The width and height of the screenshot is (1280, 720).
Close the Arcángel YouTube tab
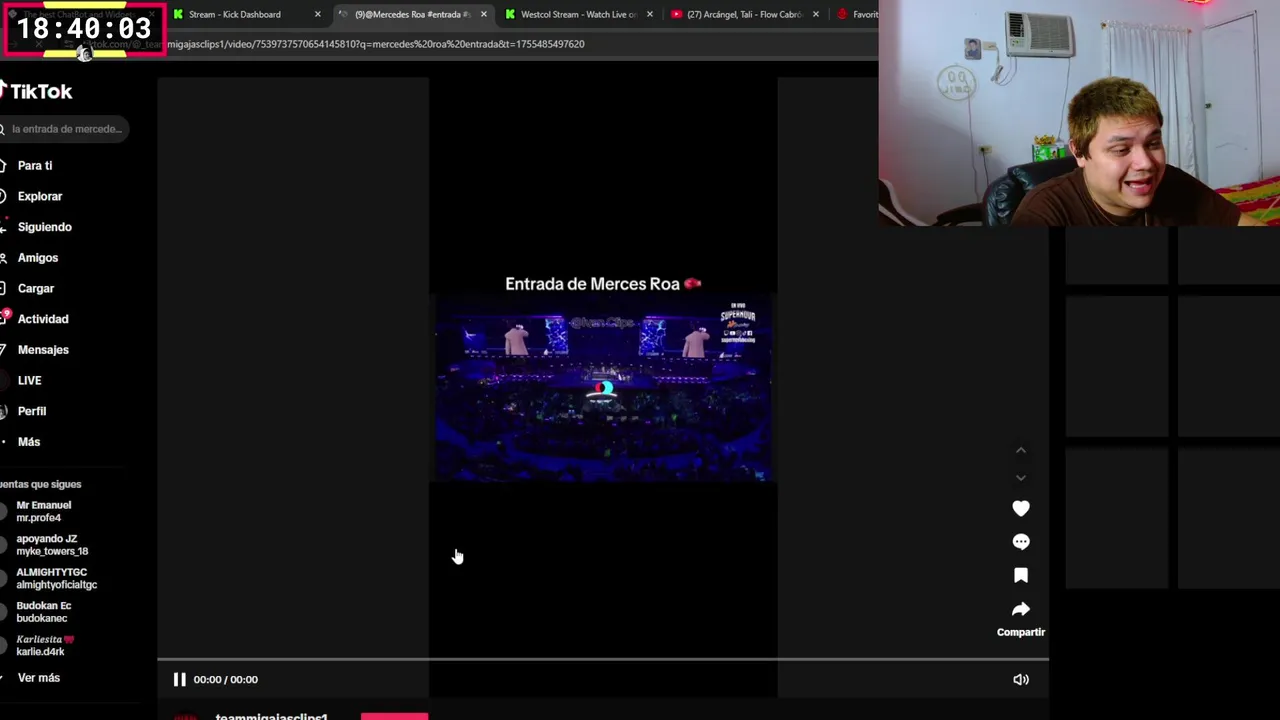point(815,14)
